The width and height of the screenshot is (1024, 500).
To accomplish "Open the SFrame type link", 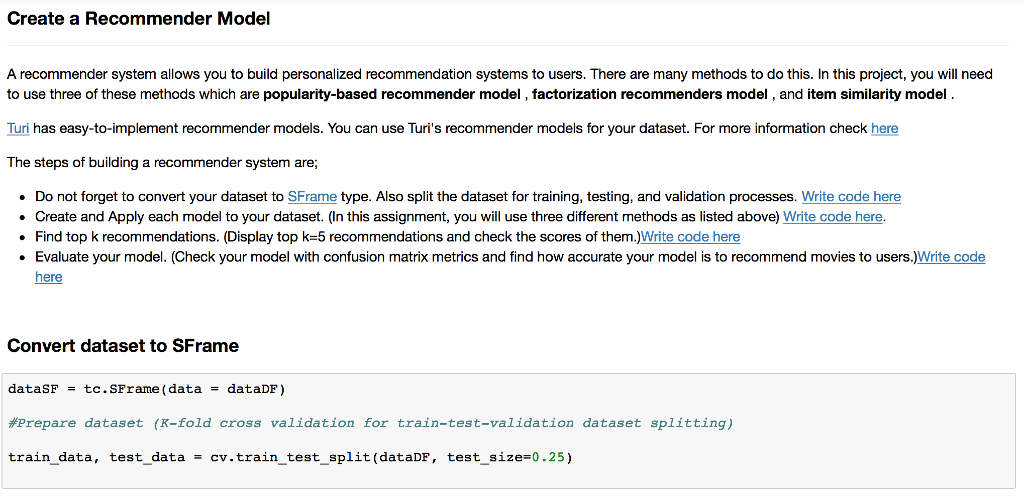I will [312, 196].
